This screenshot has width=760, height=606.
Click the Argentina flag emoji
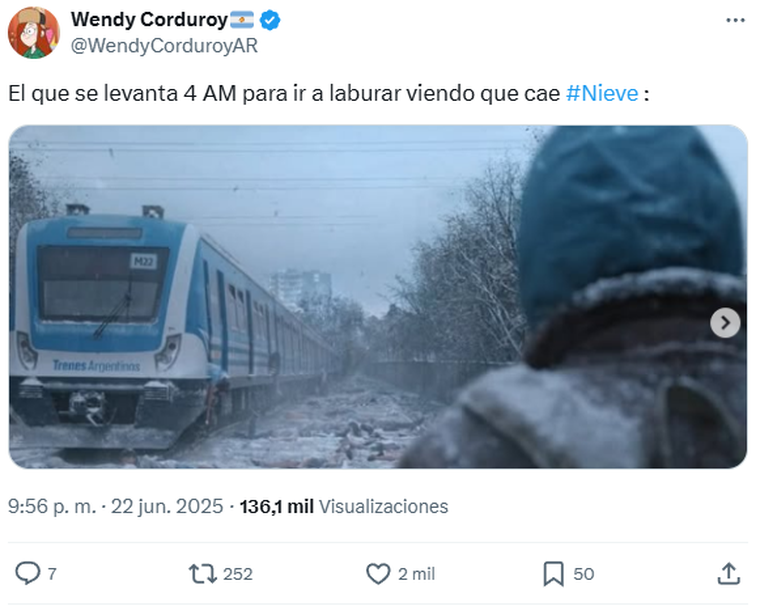[x=242, y=20]
